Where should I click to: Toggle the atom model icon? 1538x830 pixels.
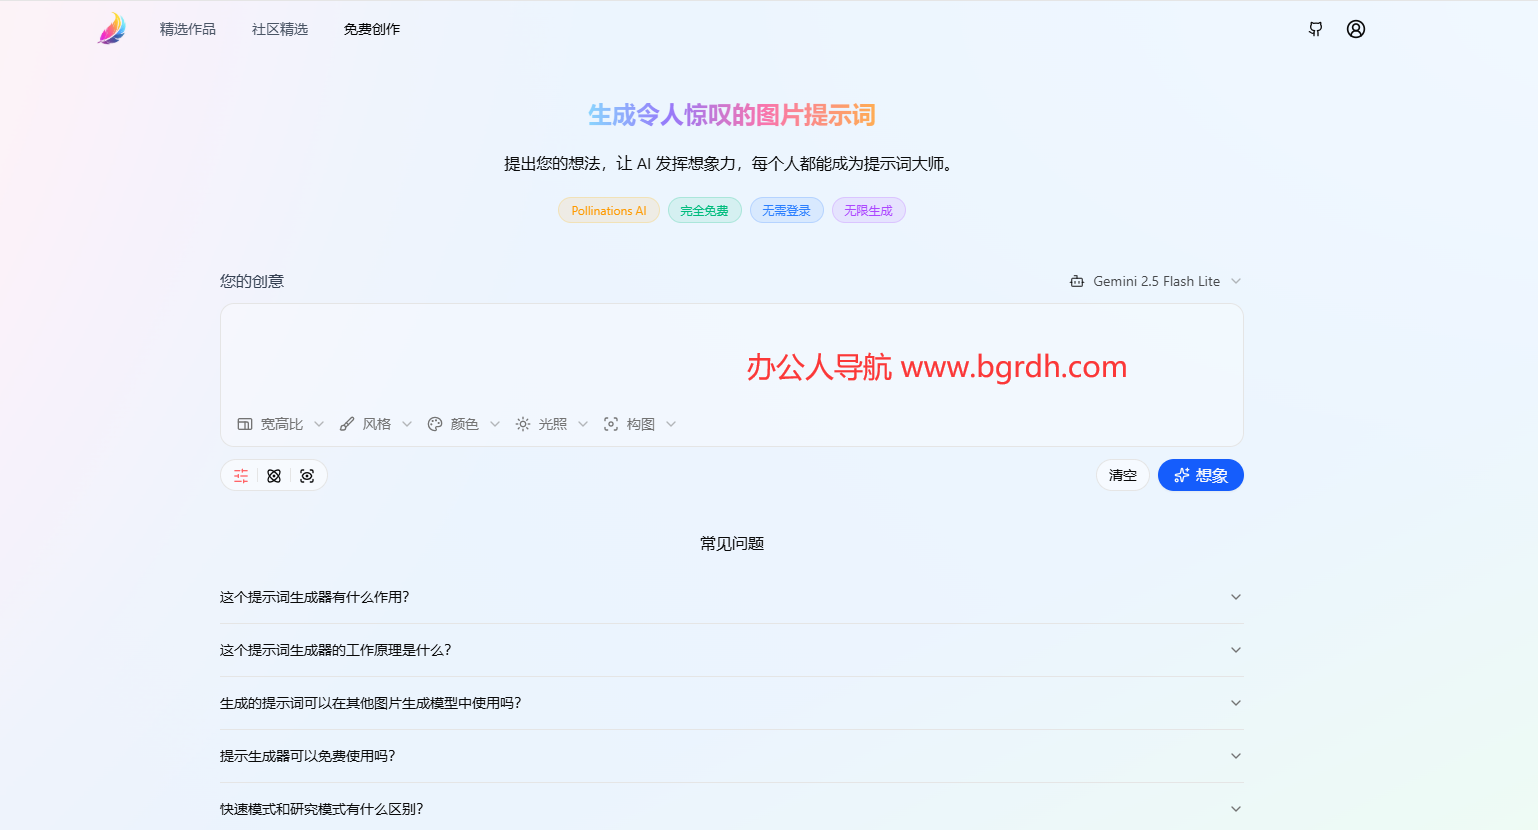(274, 475)
